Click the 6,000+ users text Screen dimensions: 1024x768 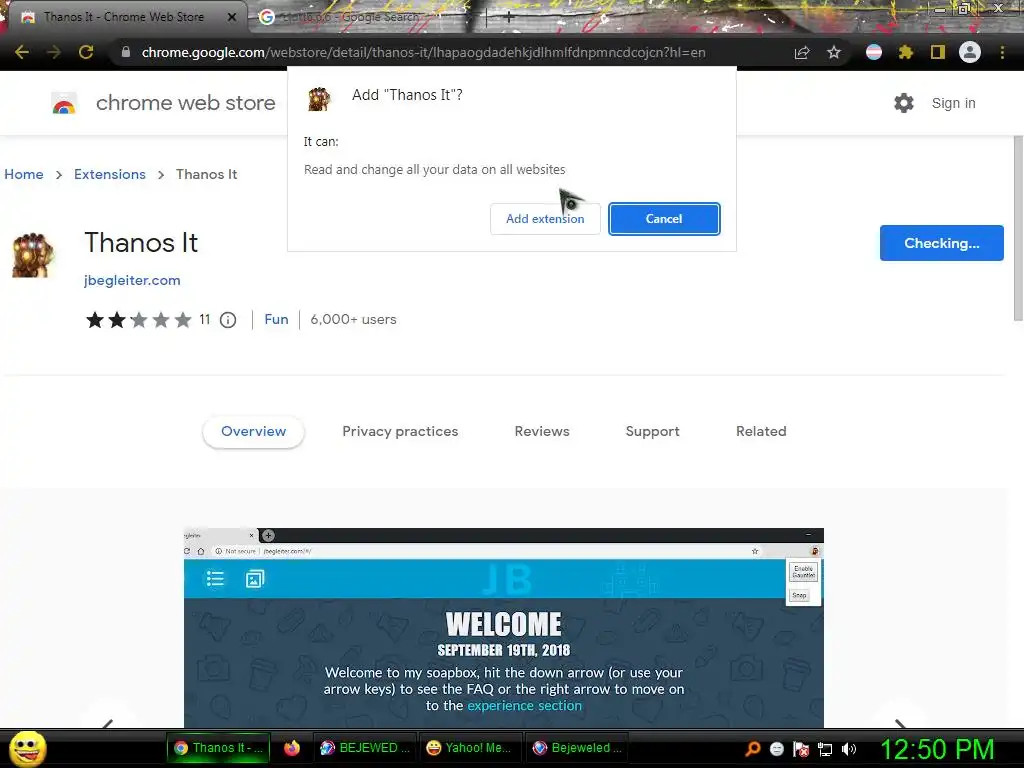coord(353,319)
